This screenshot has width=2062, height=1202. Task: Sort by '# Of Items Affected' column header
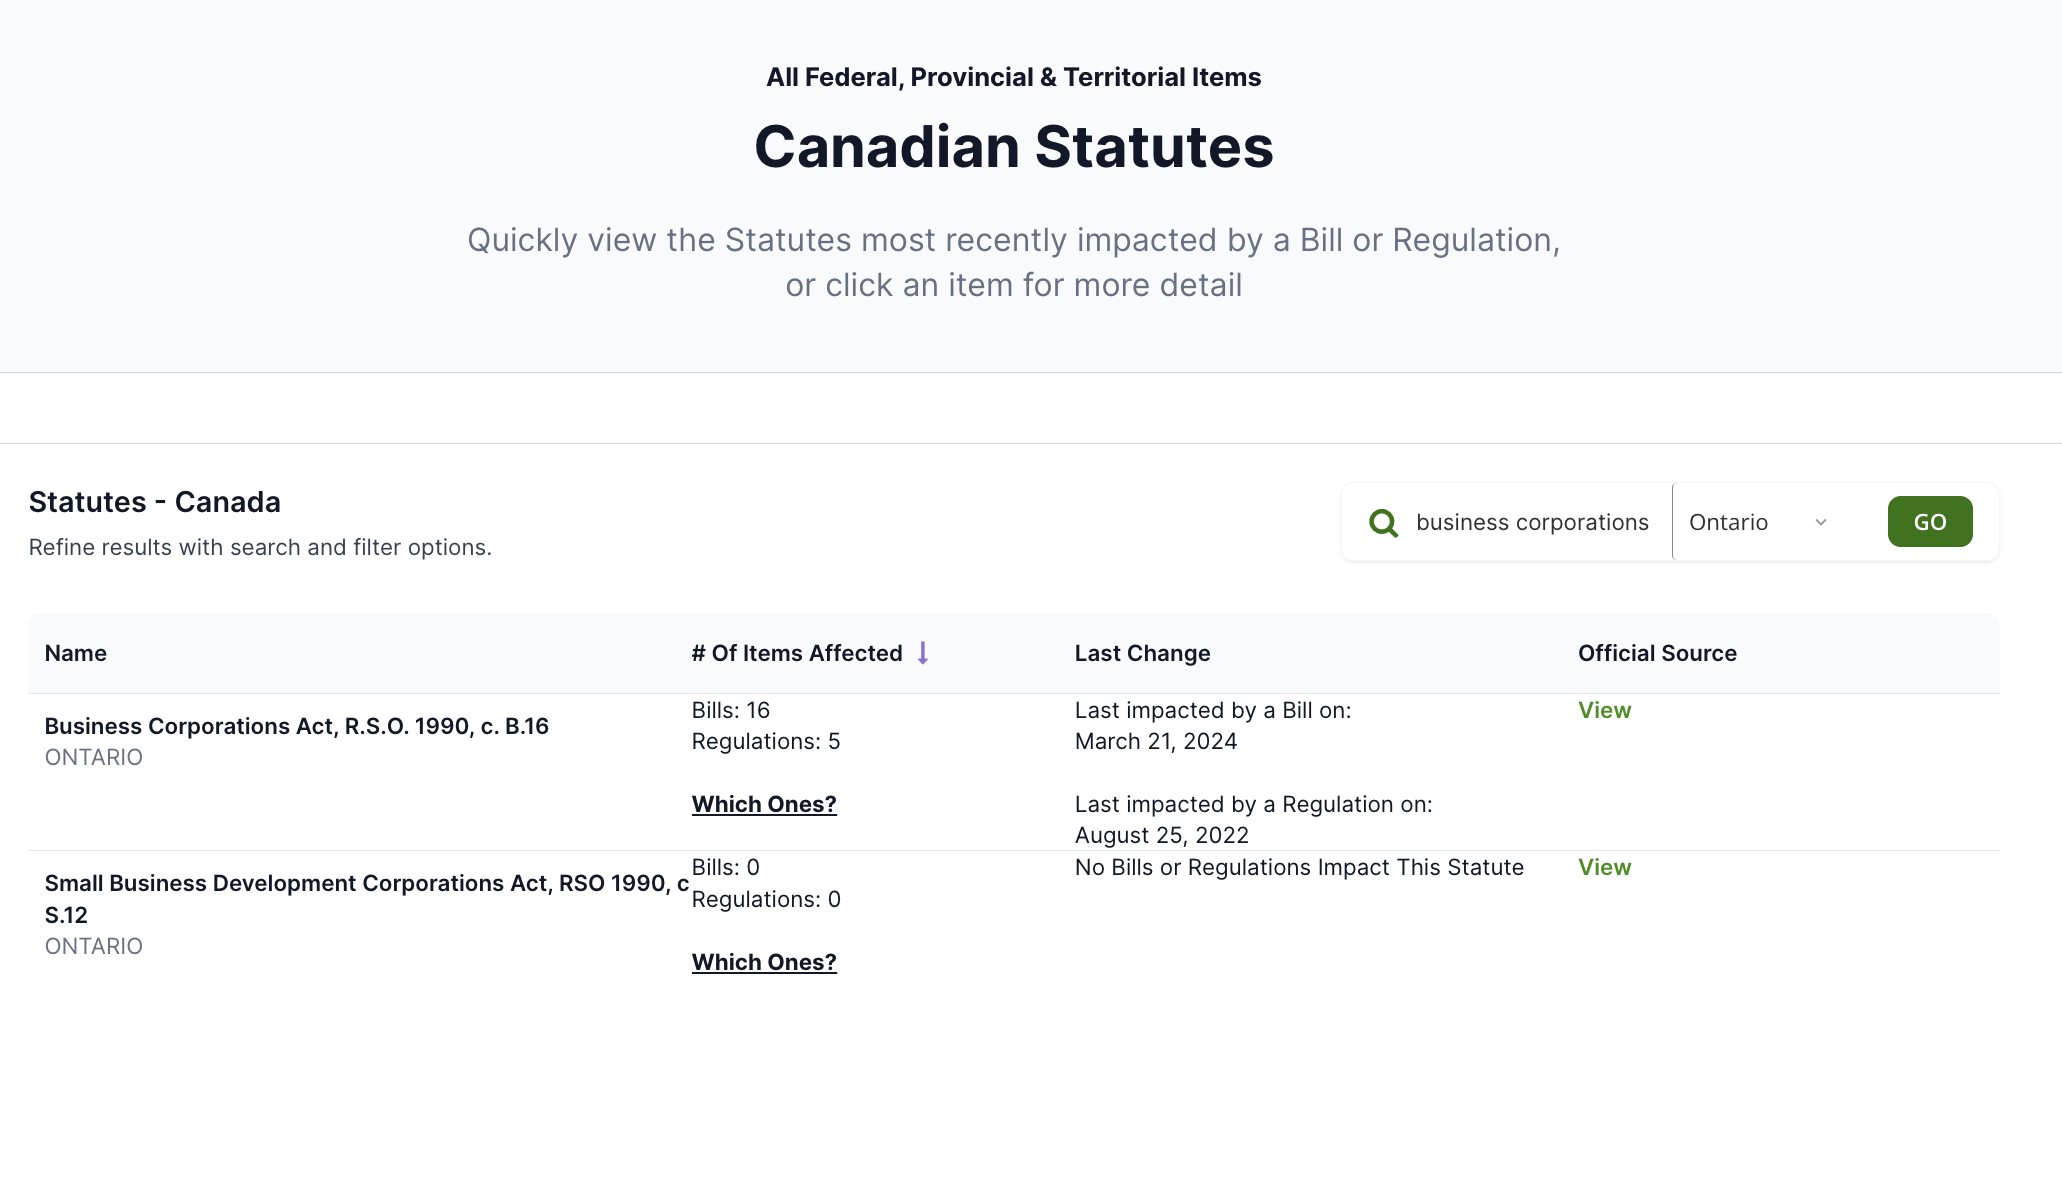point(797,653)
